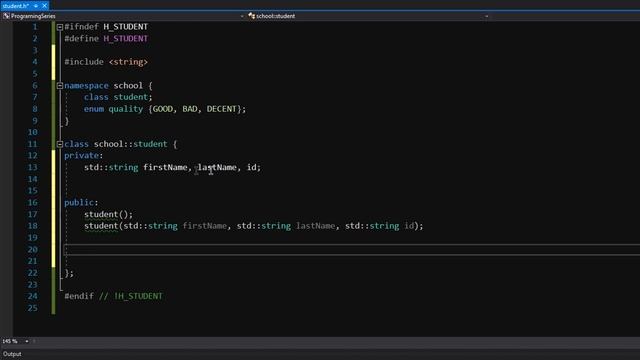The image size is (640, 360).
Task: Click the <string> include text
Action: (128, 62)
